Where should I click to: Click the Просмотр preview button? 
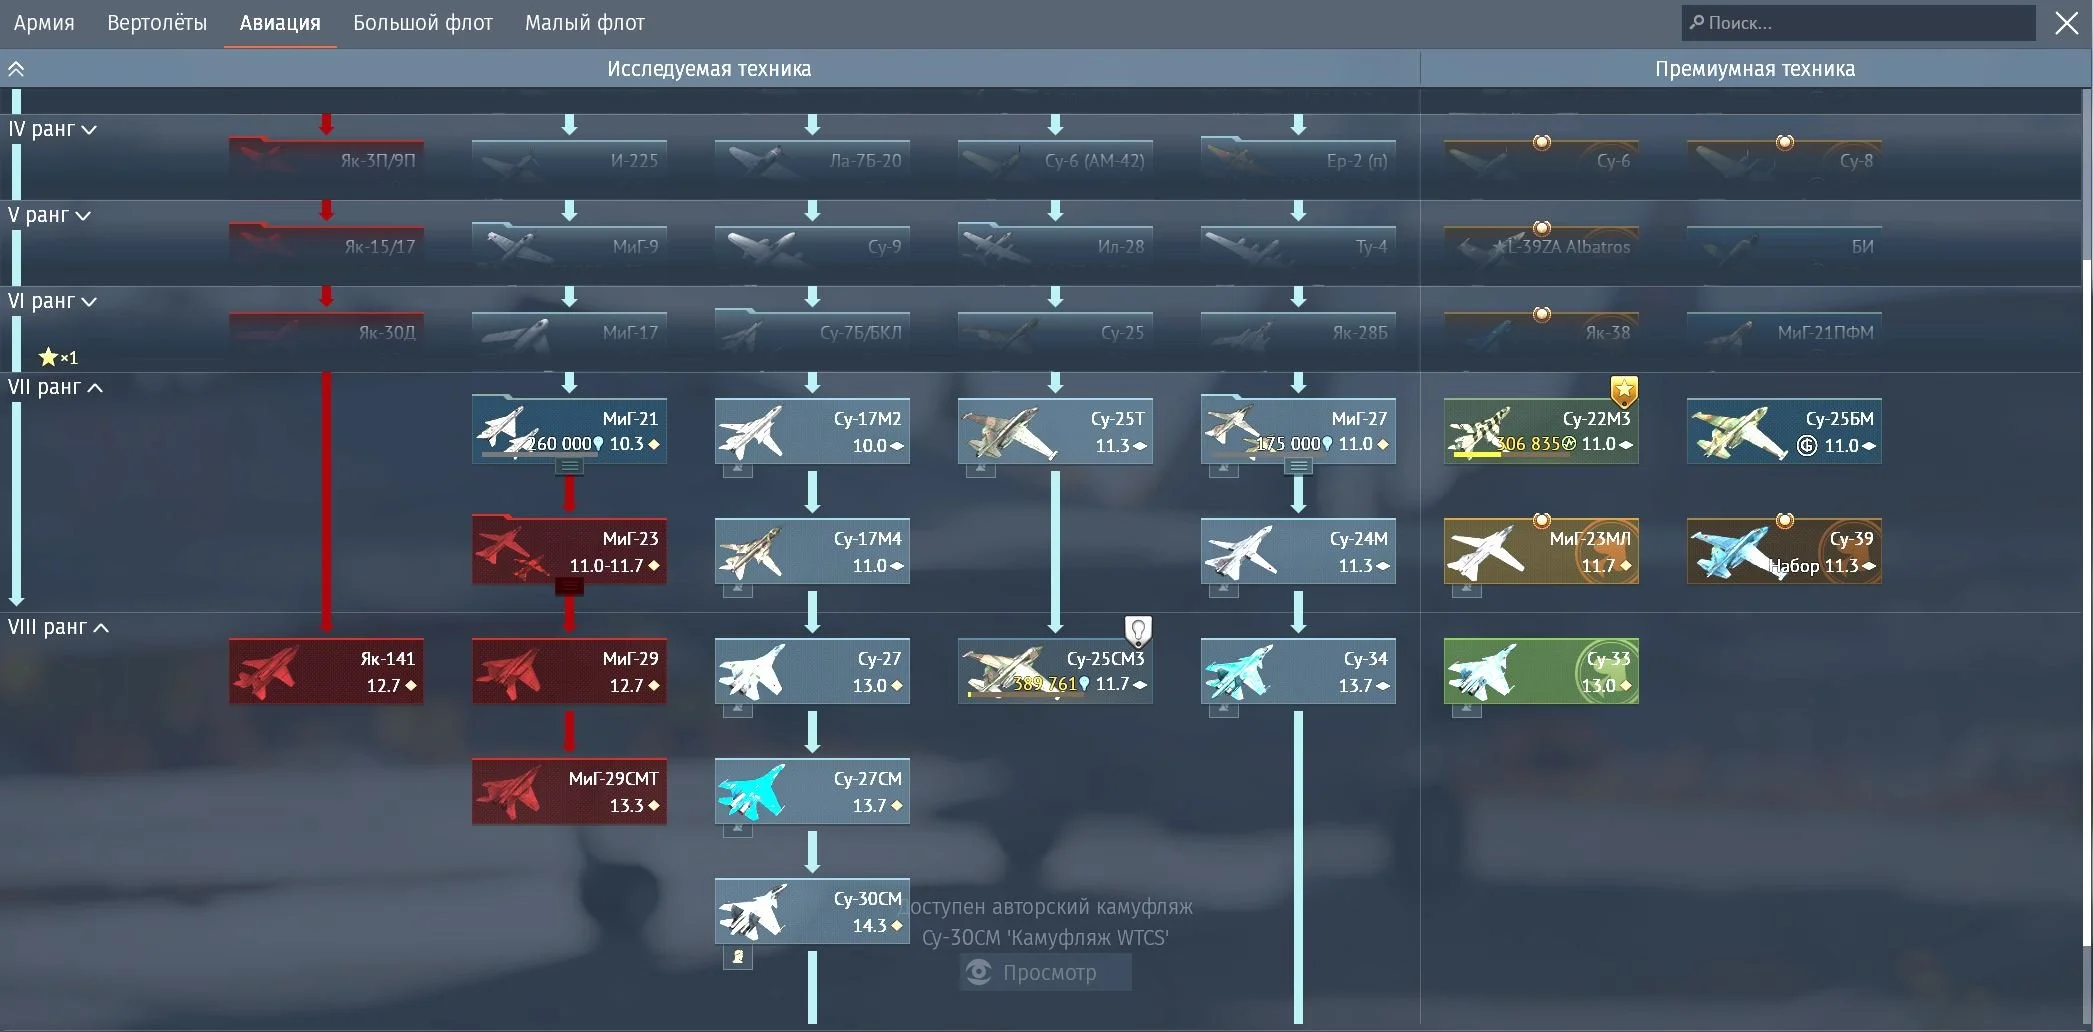pos(1045,972)
